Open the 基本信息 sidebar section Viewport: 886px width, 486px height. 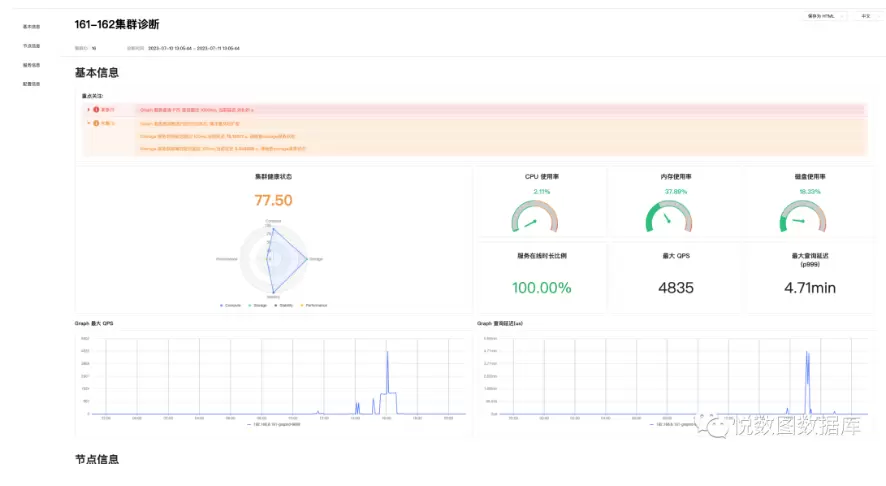tap(31, 26)
